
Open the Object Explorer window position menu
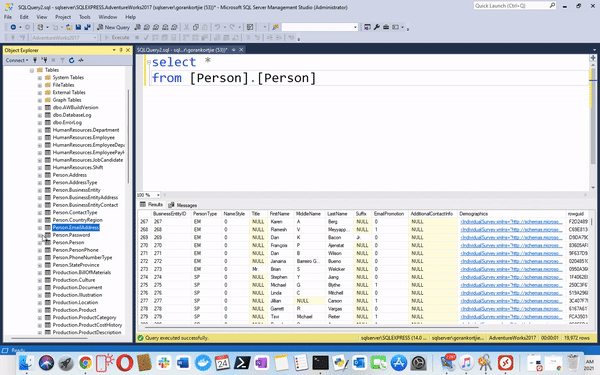(114, 50)
